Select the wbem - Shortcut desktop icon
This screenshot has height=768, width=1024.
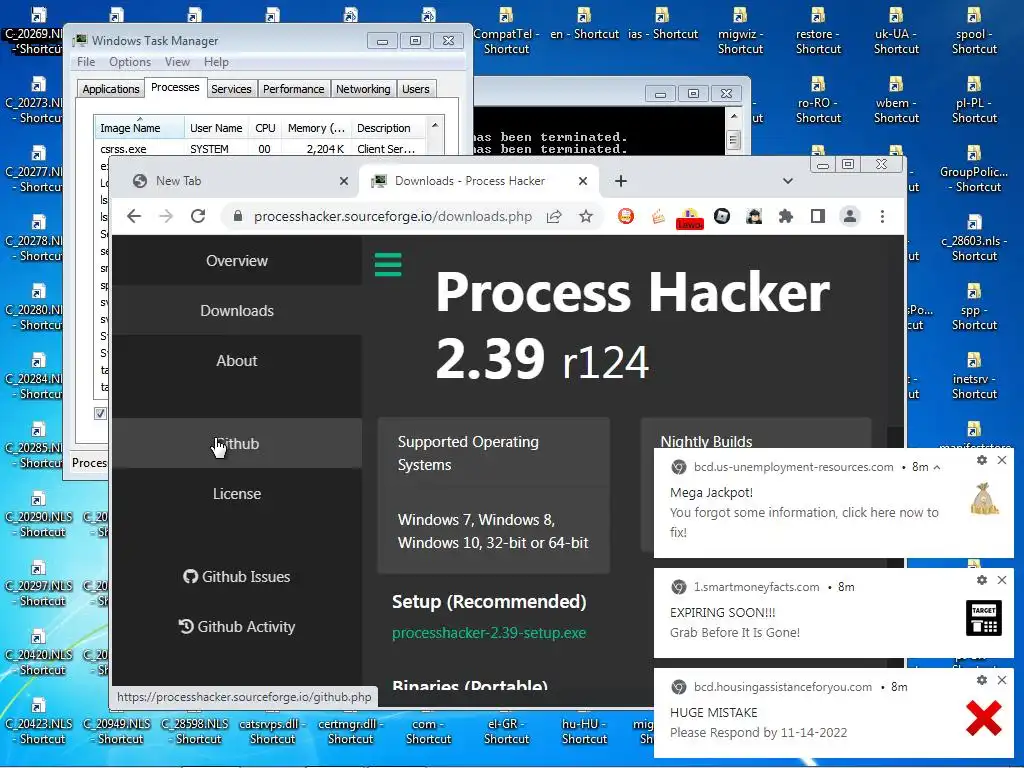pos(896,101)
